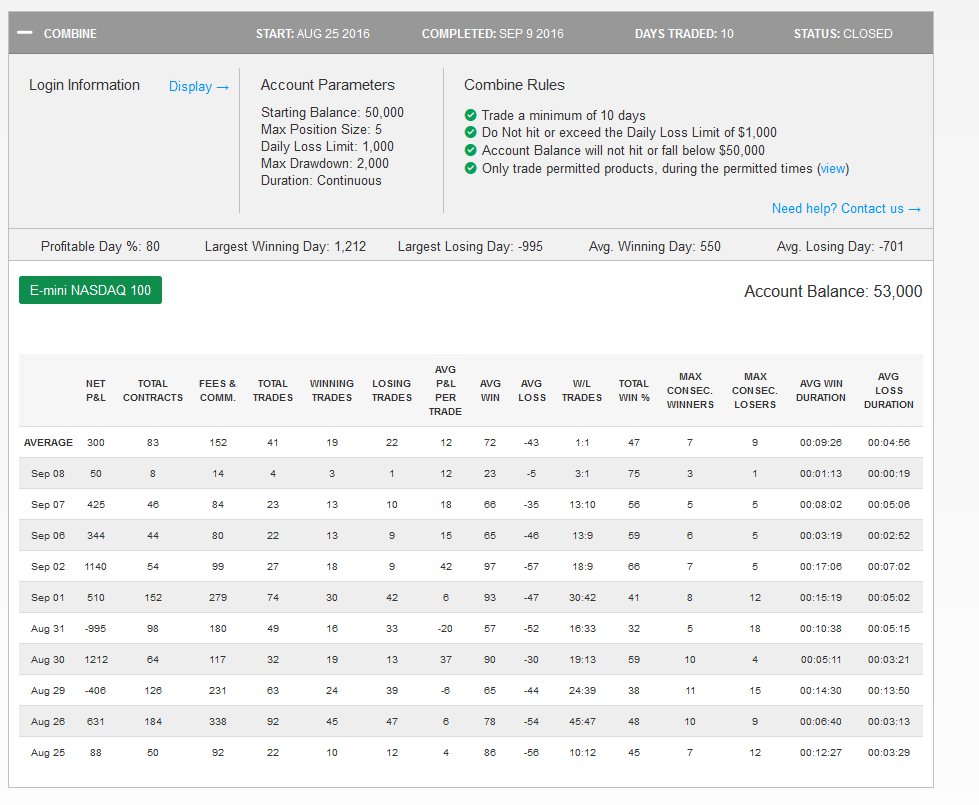979x805 pixels.
Task: Select the Aug 30 row date
Action: (48, 659)
